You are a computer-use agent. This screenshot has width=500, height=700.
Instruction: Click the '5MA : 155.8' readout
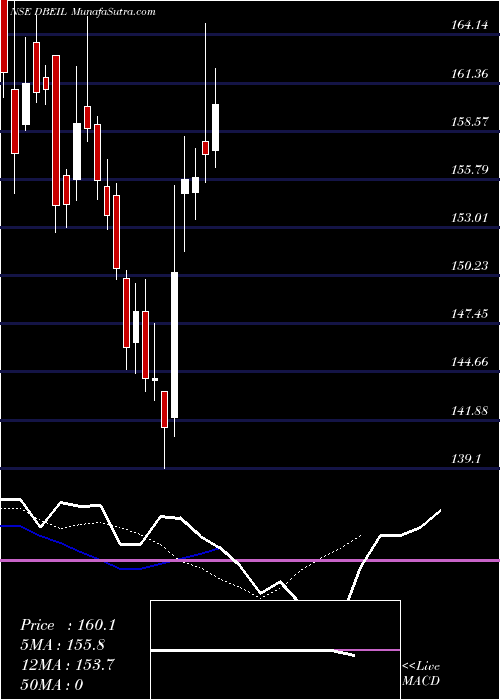click(x=63, y=645)
